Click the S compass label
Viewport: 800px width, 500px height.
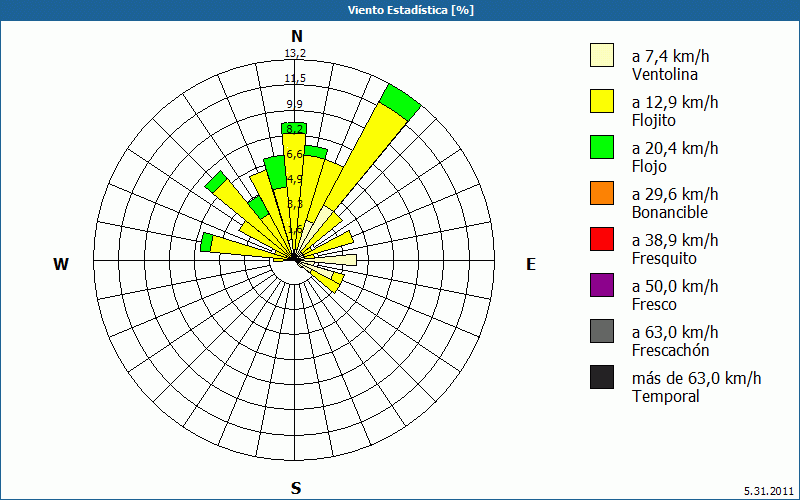(296, 488)
